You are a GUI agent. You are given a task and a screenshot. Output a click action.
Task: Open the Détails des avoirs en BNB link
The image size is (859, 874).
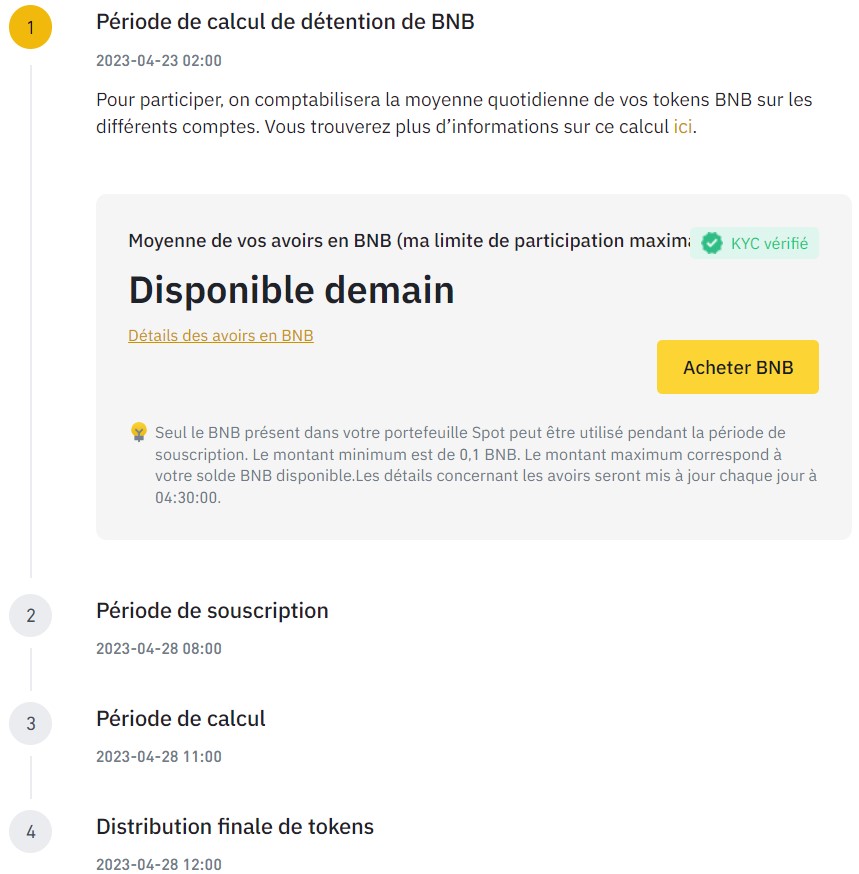coord(220,335)
